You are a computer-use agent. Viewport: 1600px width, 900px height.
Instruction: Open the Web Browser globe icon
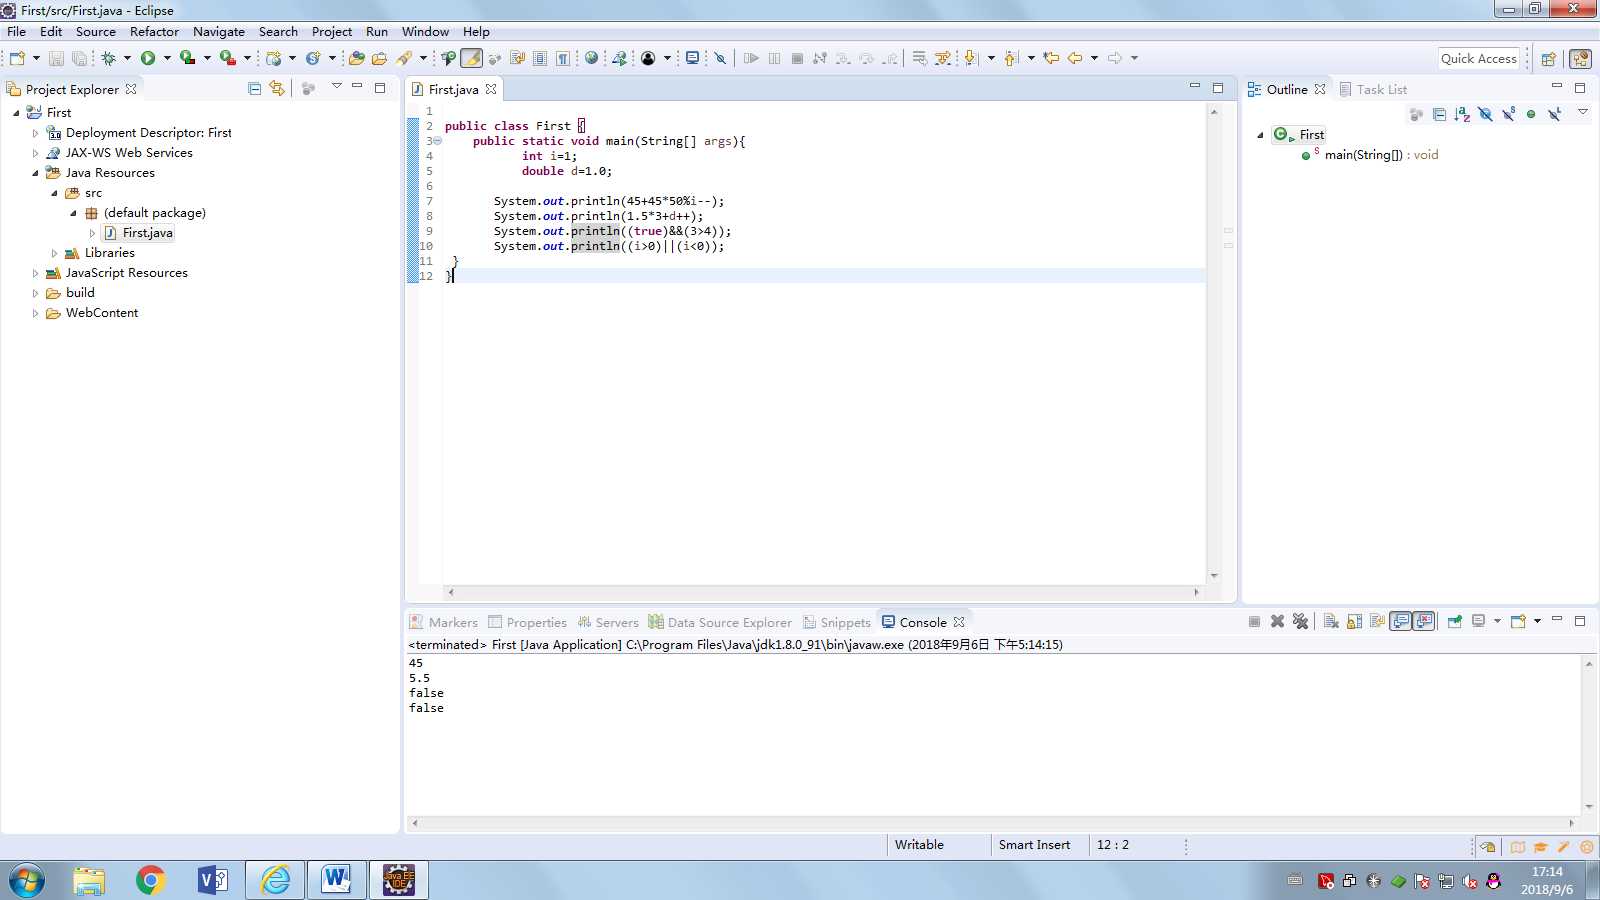(592, 58)
